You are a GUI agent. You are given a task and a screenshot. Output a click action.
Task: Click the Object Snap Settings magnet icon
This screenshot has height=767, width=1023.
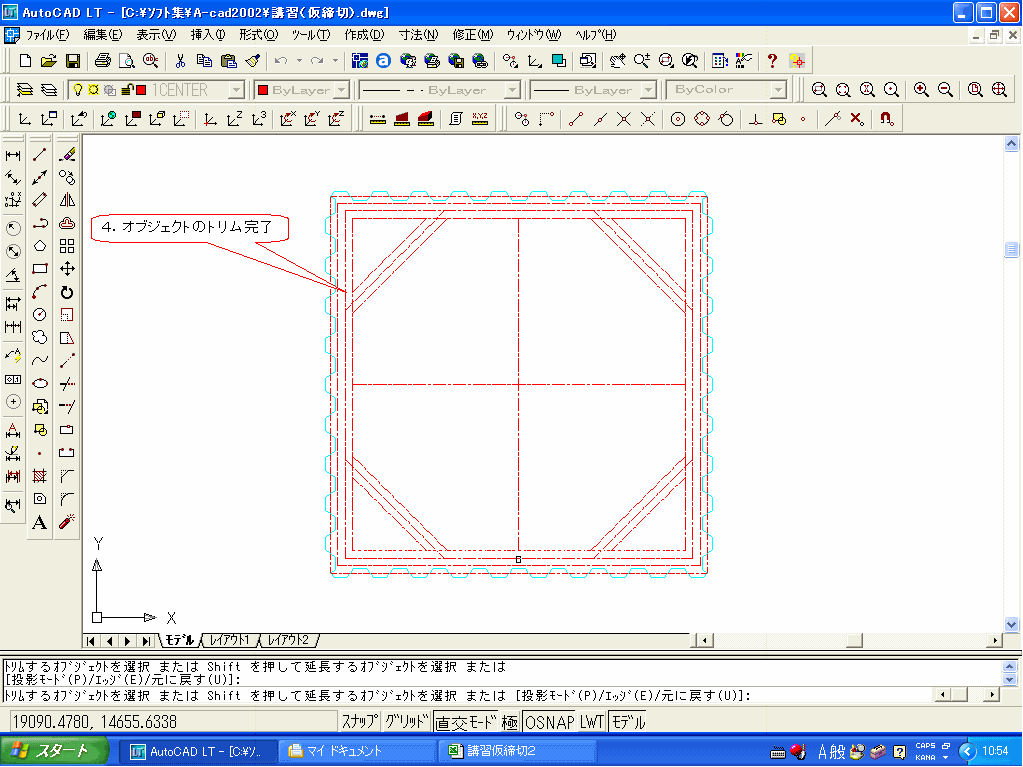(x=886, y=119)
